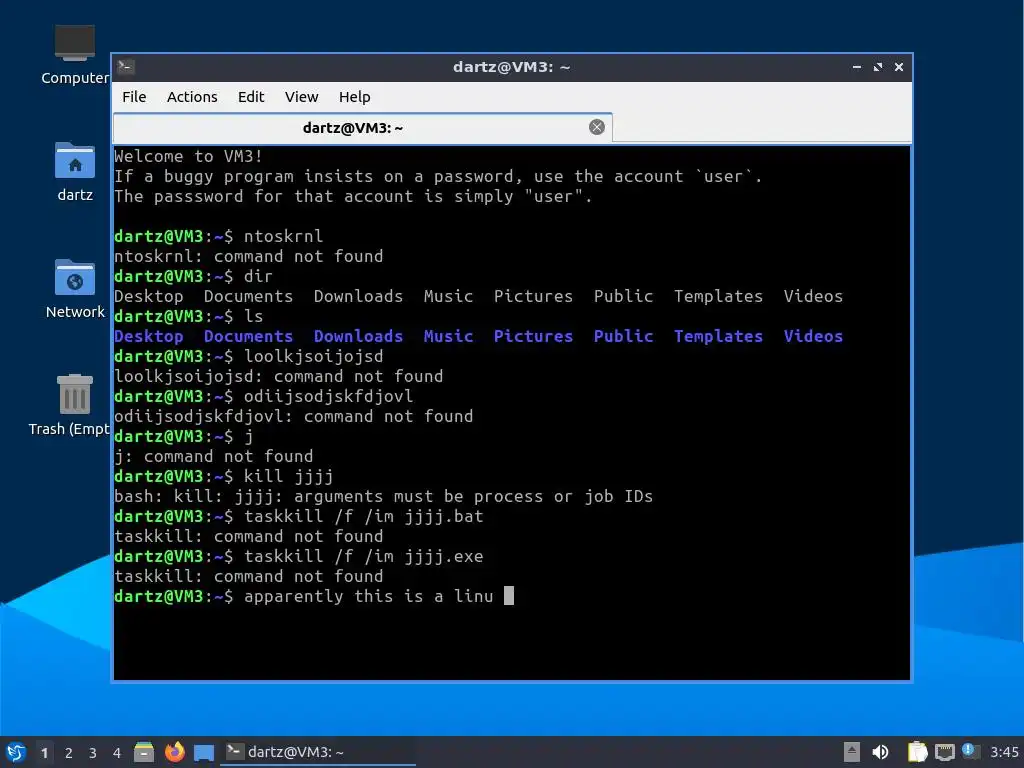
Task: Click the terminal cursor after 'linu'
Action: click(x=509, y=596)
